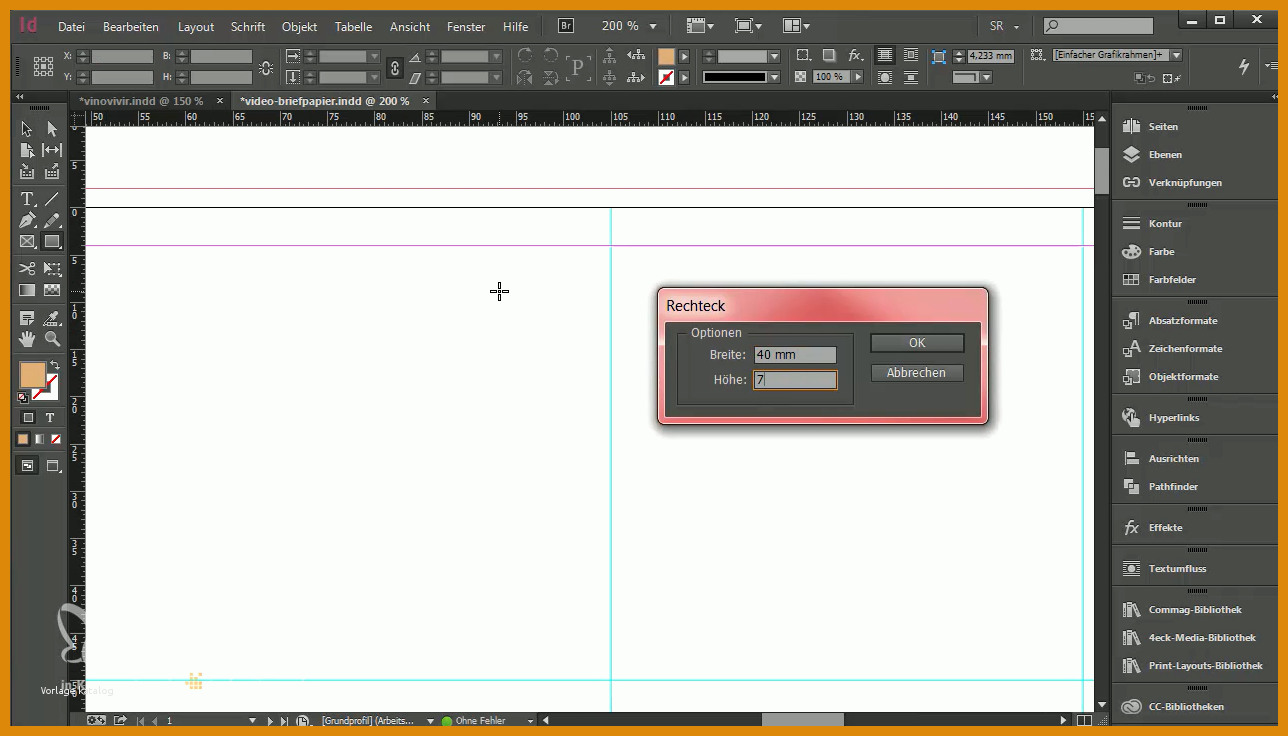Toggle constrain proportions chain link icon
1288x736 pixels.
point(395,67)
